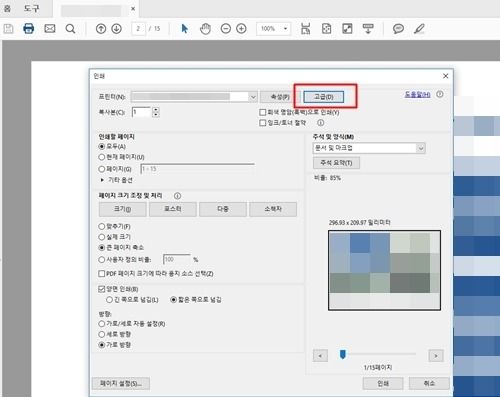This screenshot has width=500, height=397.
Task: Open the 홈 tab
Action: point(7,8)
